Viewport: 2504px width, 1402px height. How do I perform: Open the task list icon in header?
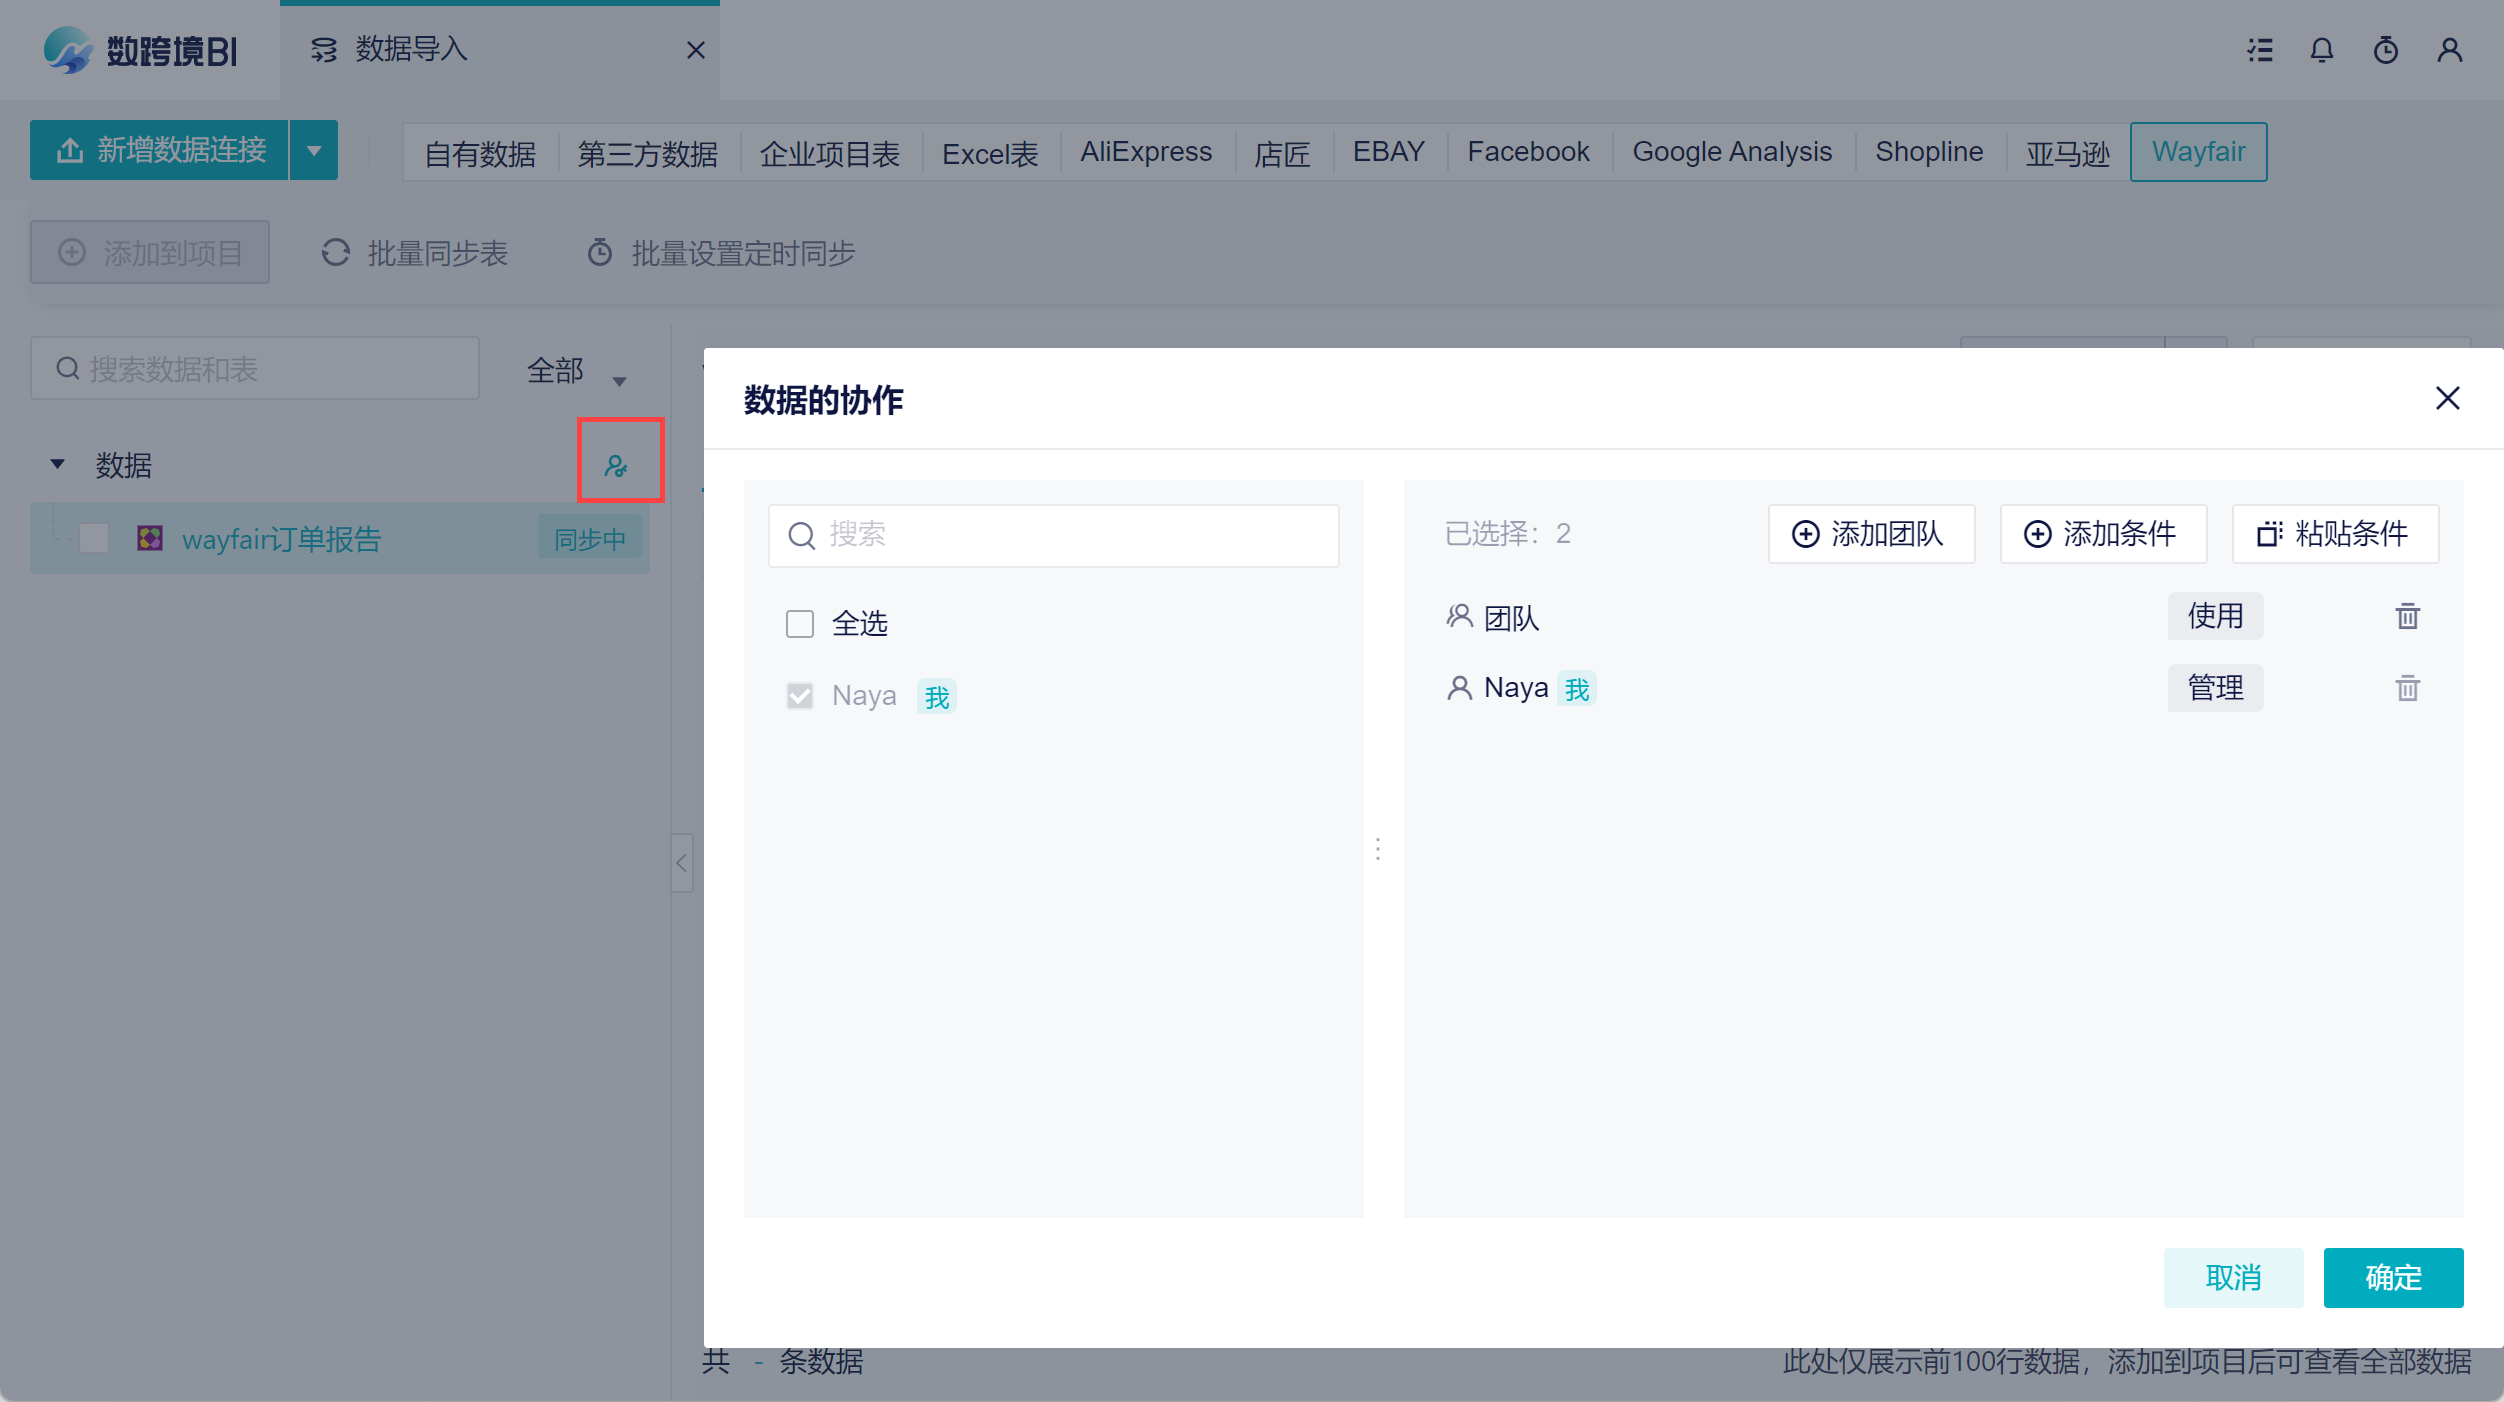2259,50
